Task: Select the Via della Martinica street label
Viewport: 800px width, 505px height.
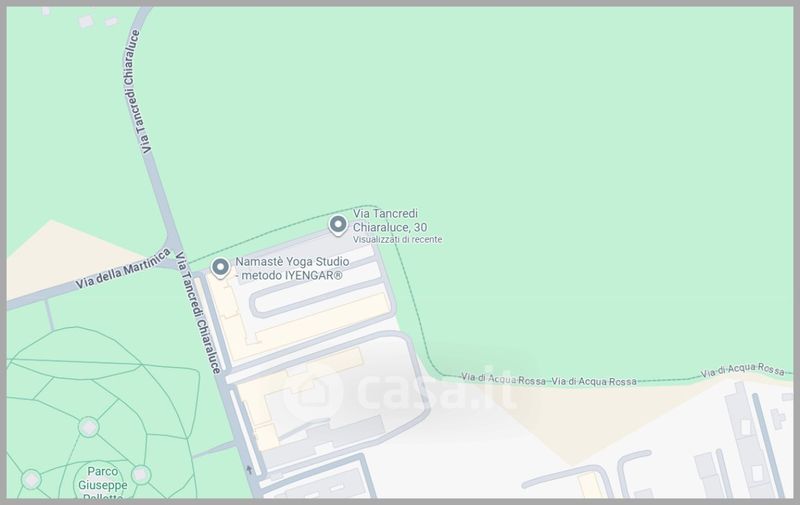Action: [123, 268]
